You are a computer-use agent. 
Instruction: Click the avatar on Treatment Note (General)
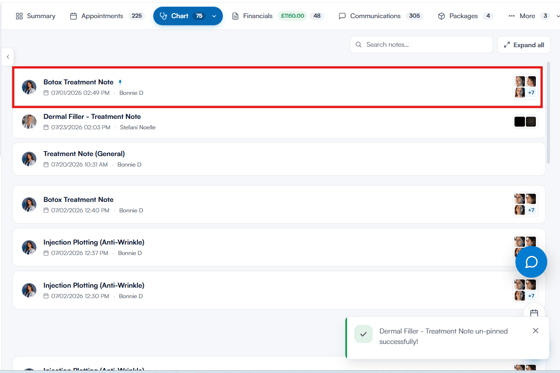(x=29, y=159)
